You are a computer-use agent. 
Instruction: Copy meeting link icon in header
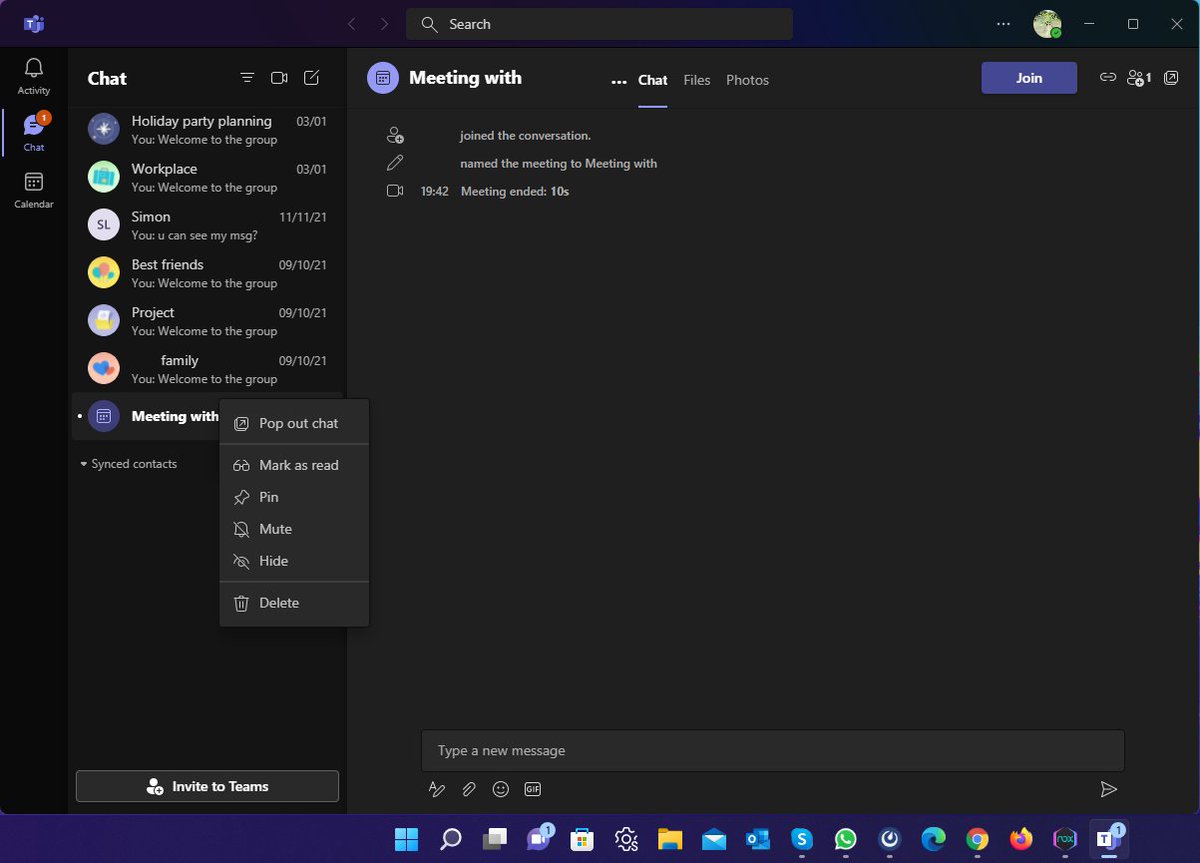1107,77
